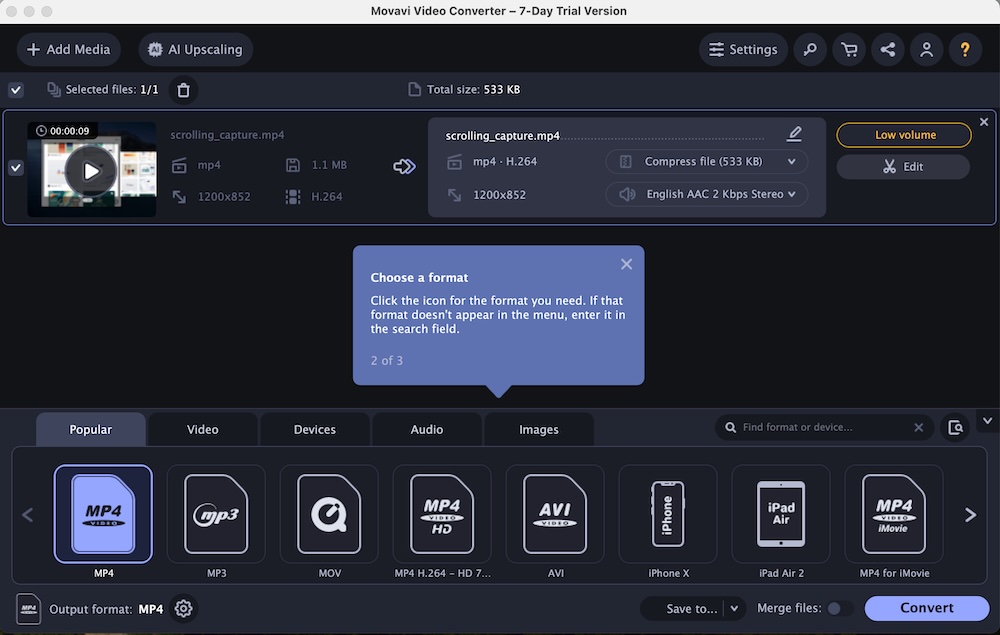Toggle the select all files checkbox
Screen dimensions: 1000x635
point(16,90)
